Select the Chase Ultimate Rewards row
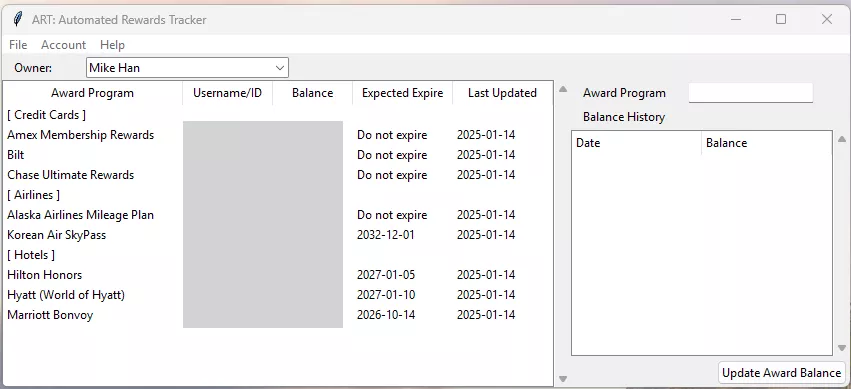 click(x=277, y=175)
